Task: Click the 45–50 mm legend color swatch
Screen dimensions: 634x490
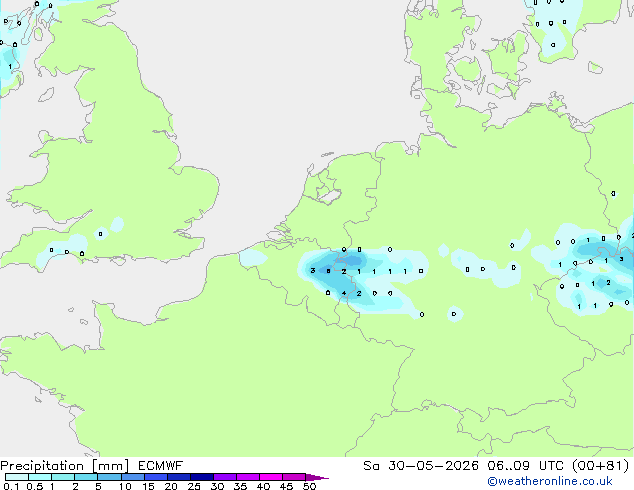Action: 294,477
